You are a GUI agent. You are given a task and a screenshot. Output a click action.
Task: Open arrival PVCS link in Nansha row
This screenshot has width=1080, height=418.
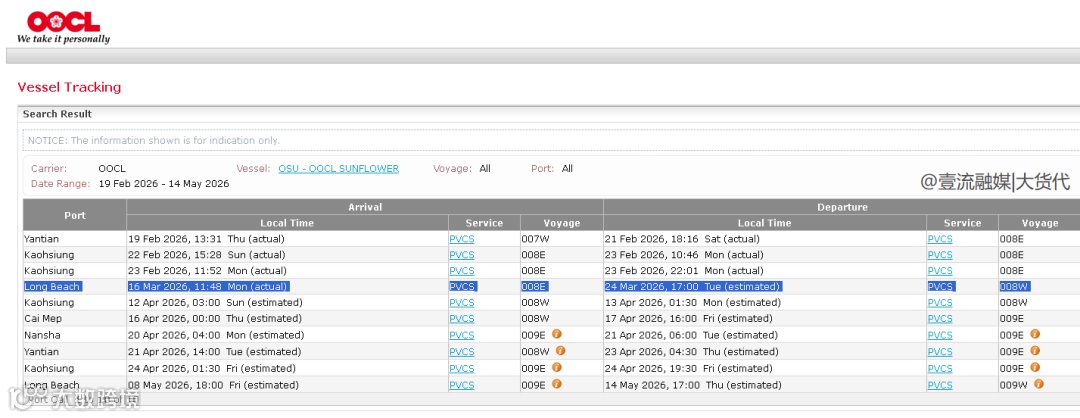point(461,335)
